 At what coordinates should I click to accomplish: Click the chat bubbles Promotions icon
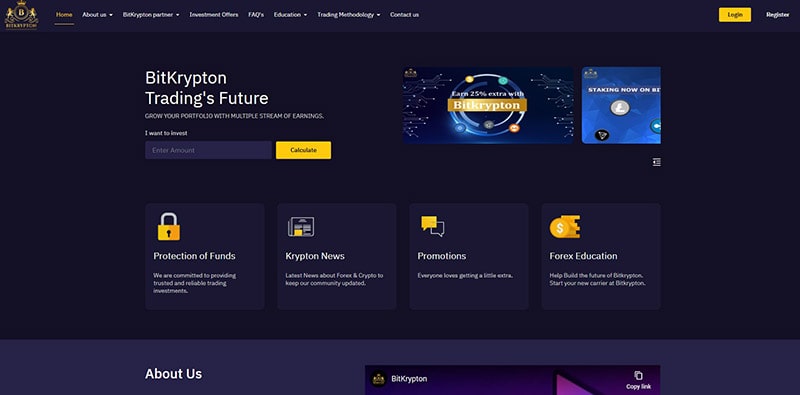pos(433,226)
